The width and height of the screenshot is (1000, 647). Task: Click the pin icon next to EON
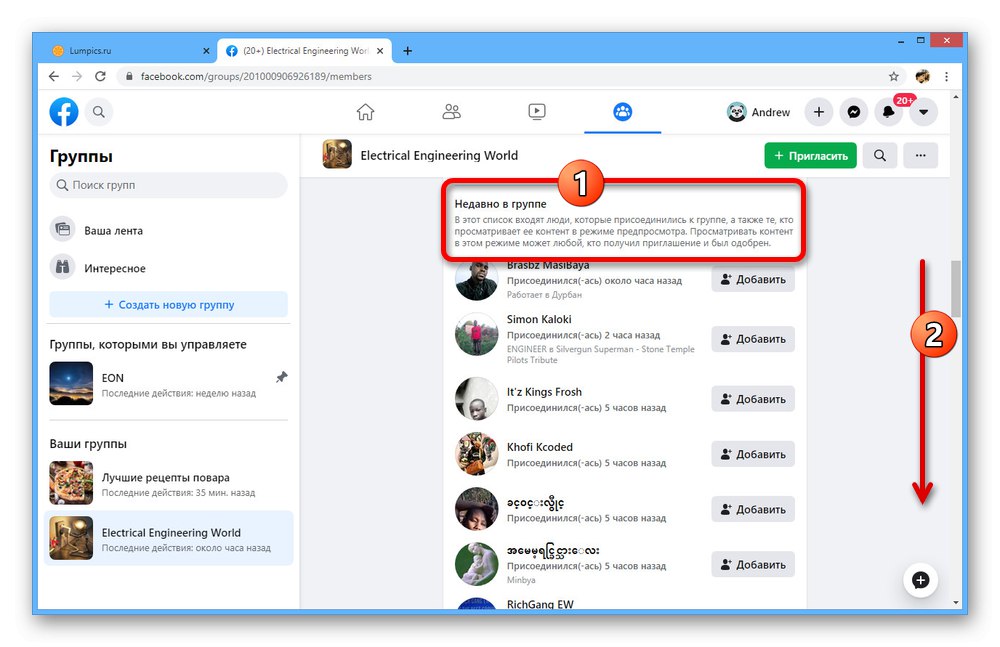click(x=281, y=377)
